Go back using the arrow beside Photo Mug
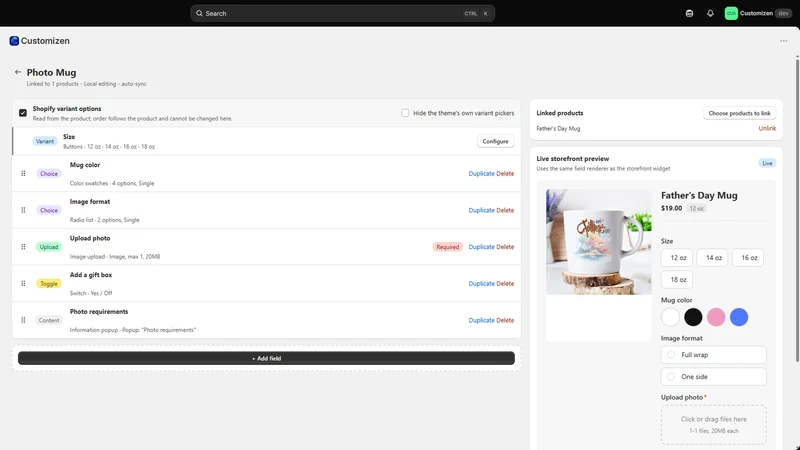Viewport: 800px width, 450px height. (18, 72)
